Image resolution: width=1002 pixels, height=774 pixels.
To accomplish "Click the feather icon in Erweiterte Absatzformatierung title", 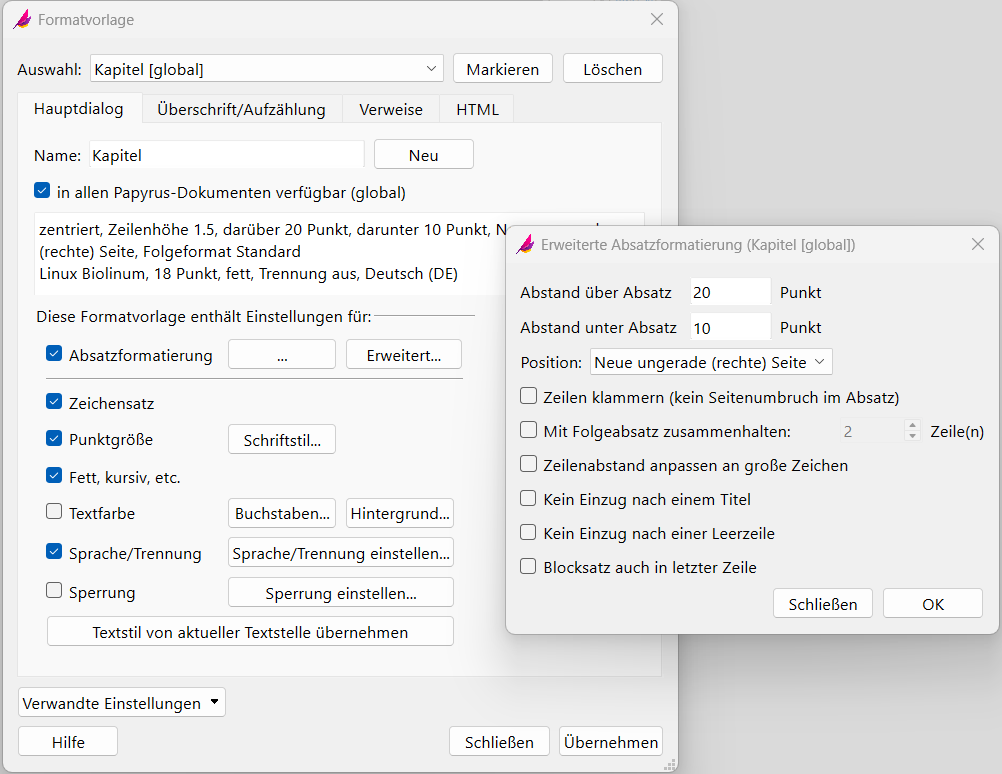I will 525,244.
